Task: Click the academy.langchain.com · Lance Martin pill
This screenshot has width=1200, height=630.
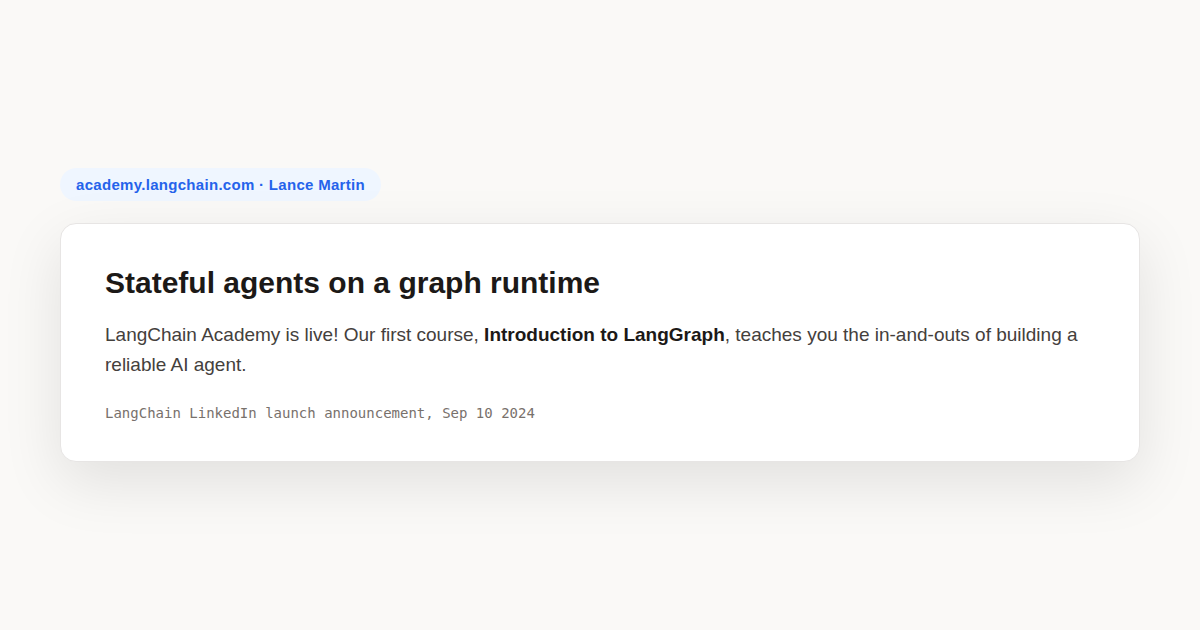Action: click(220, 185)
